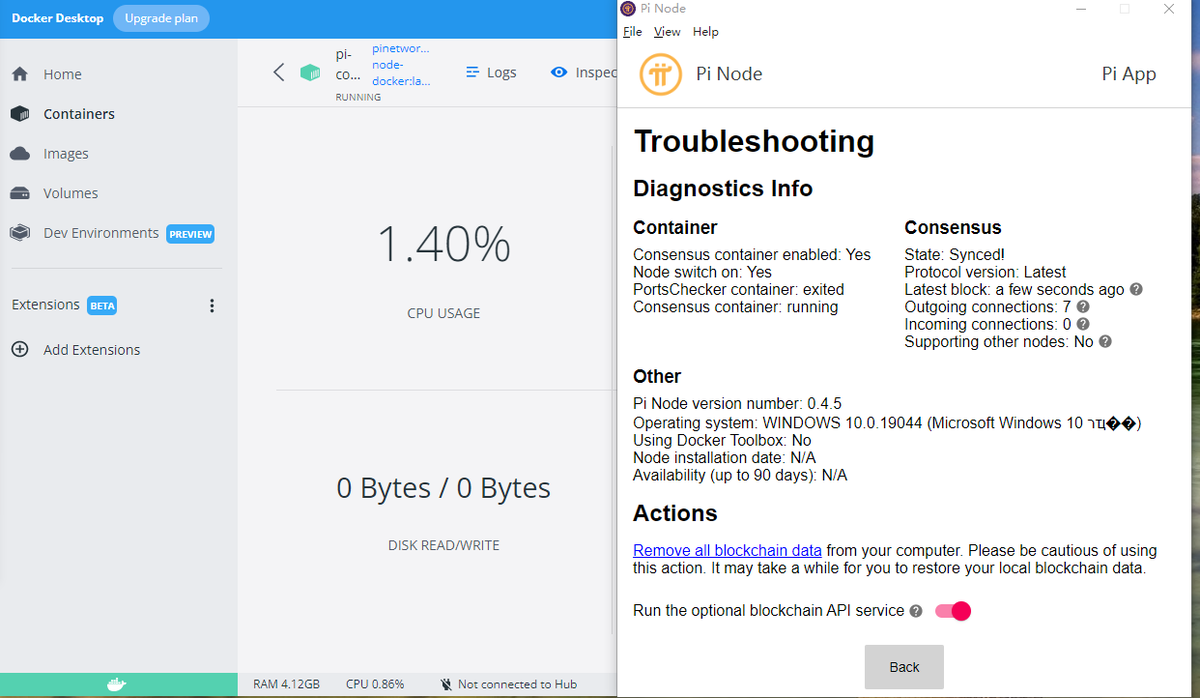
Task: Click the 1.40% CPU usage value
Action: coord(444,245)
